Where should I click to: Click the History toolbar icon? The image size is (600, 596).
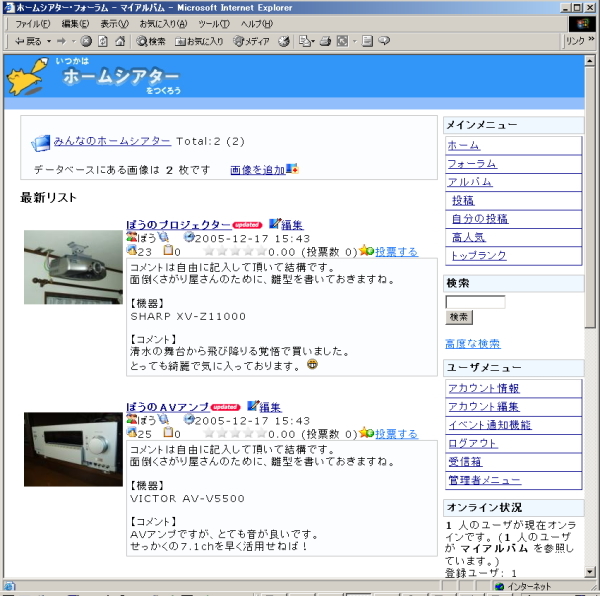tap(284, 41)
